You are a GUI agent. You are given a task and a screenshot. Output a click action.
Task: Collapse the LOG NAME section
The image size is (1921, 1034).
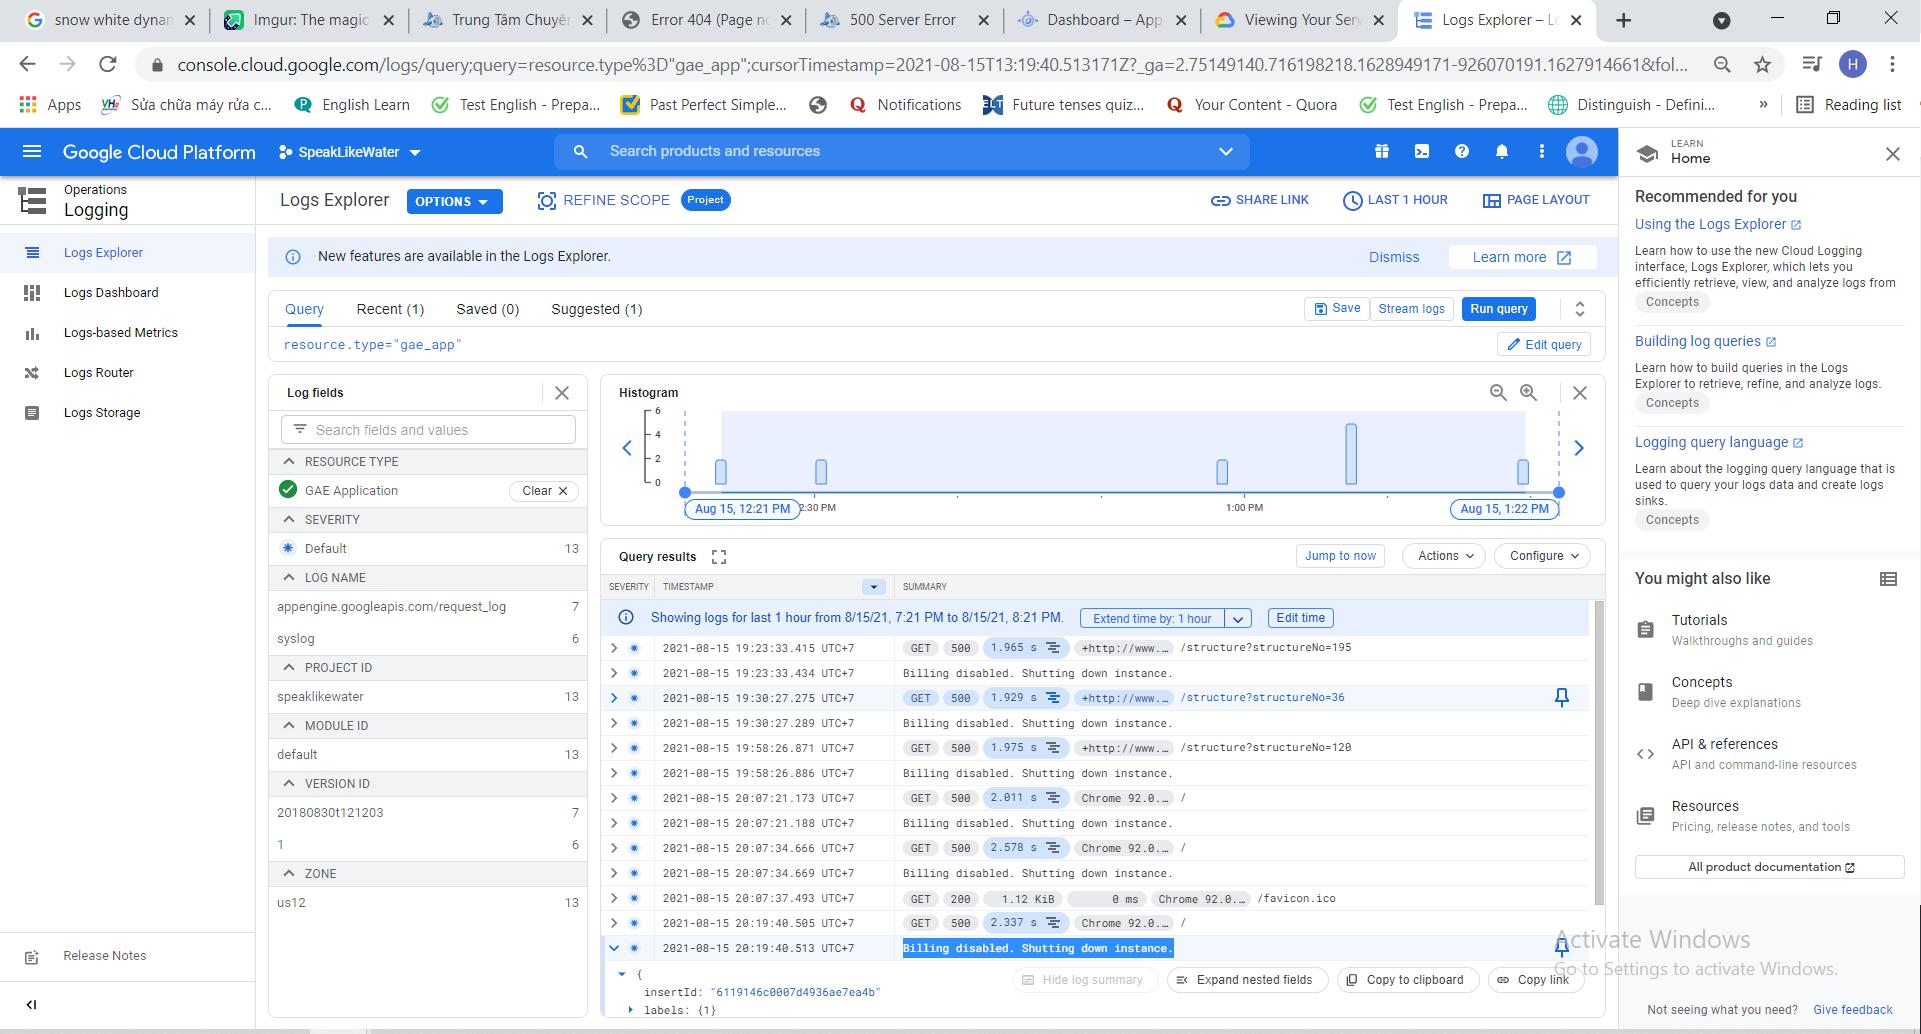(289, 577)
